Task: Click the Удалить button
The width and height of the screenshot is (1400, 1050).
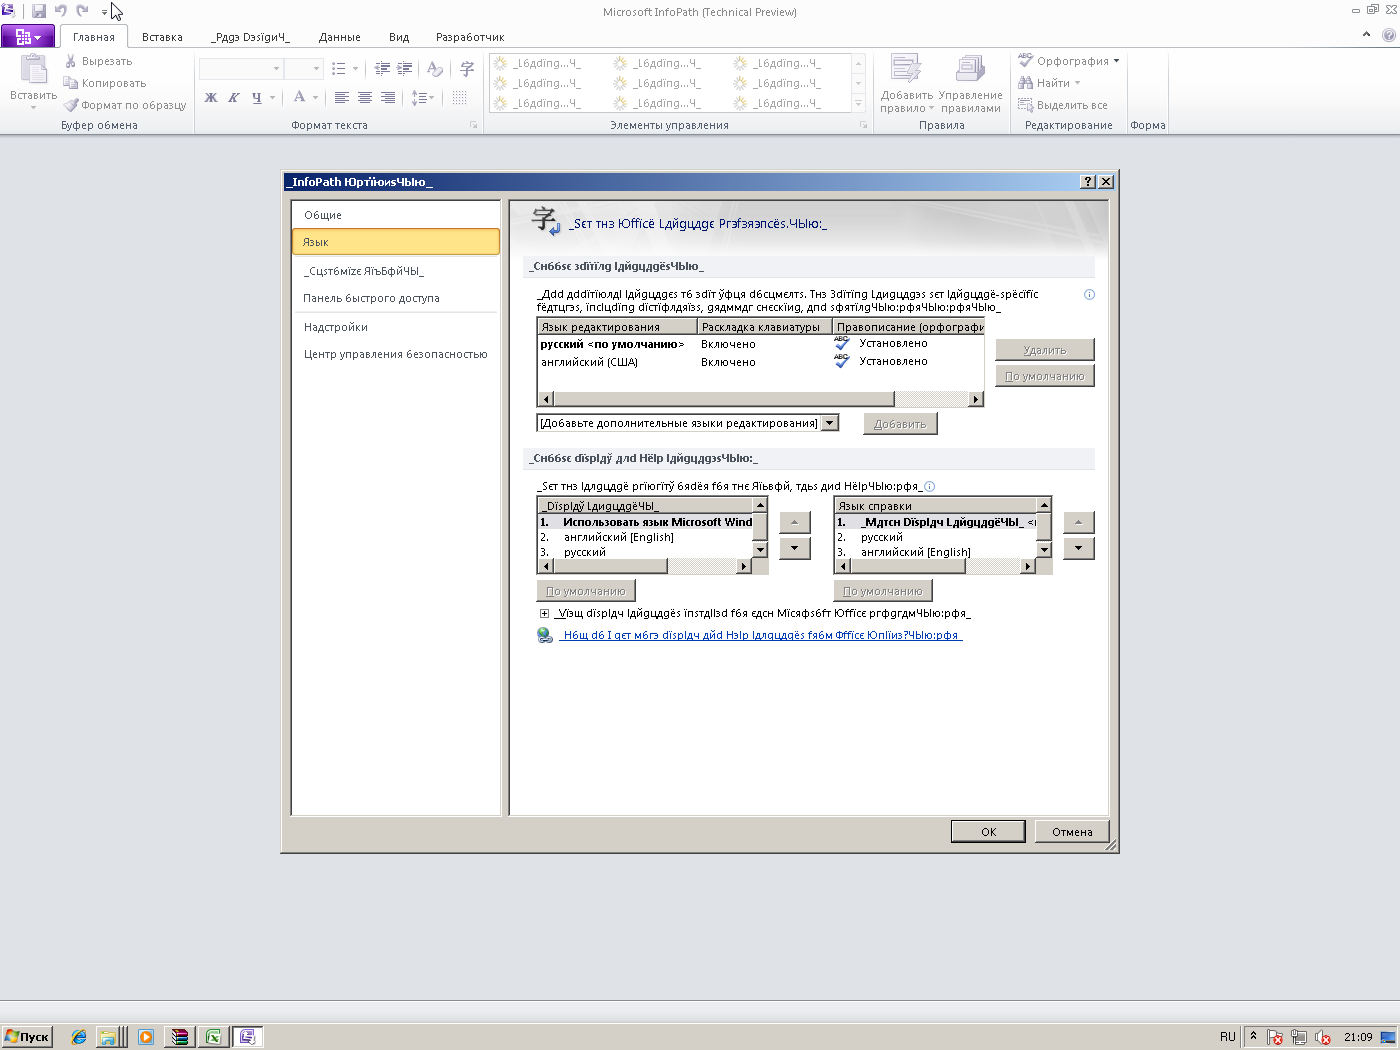Action: [1045, 350]
